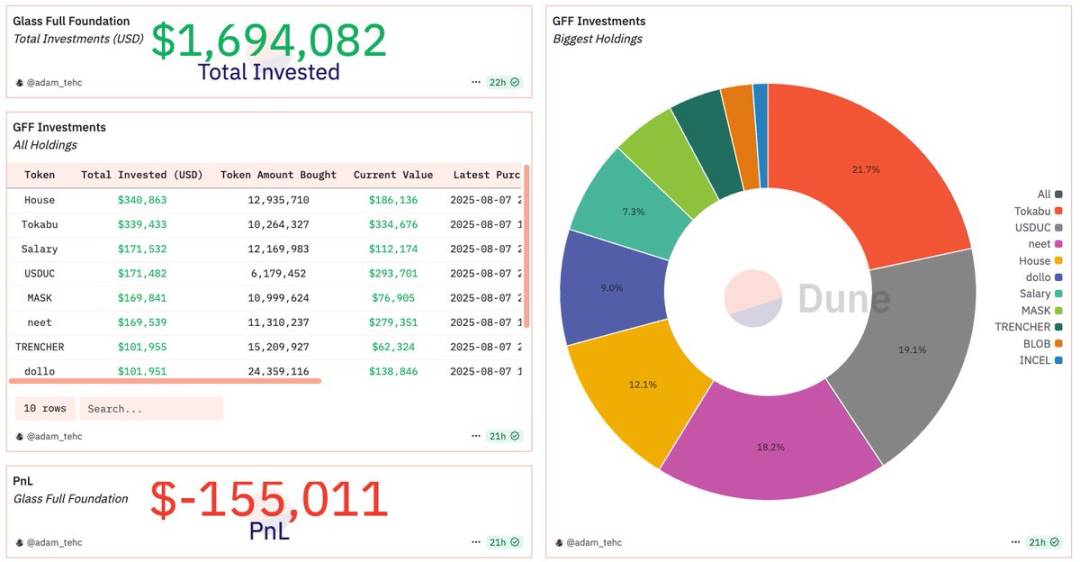The image size is (1080, 562).
Task: Click the 21h refresh badge on All Holdings
Action: point(504,436)
